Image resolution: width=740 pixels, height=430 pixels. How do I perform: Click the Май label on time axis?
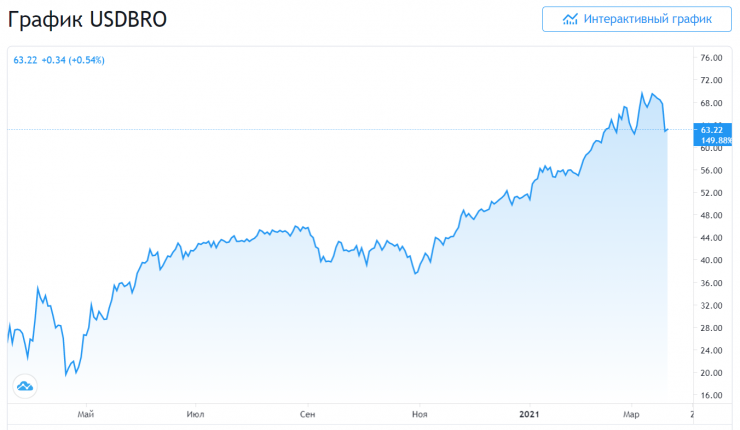[85, 413]
